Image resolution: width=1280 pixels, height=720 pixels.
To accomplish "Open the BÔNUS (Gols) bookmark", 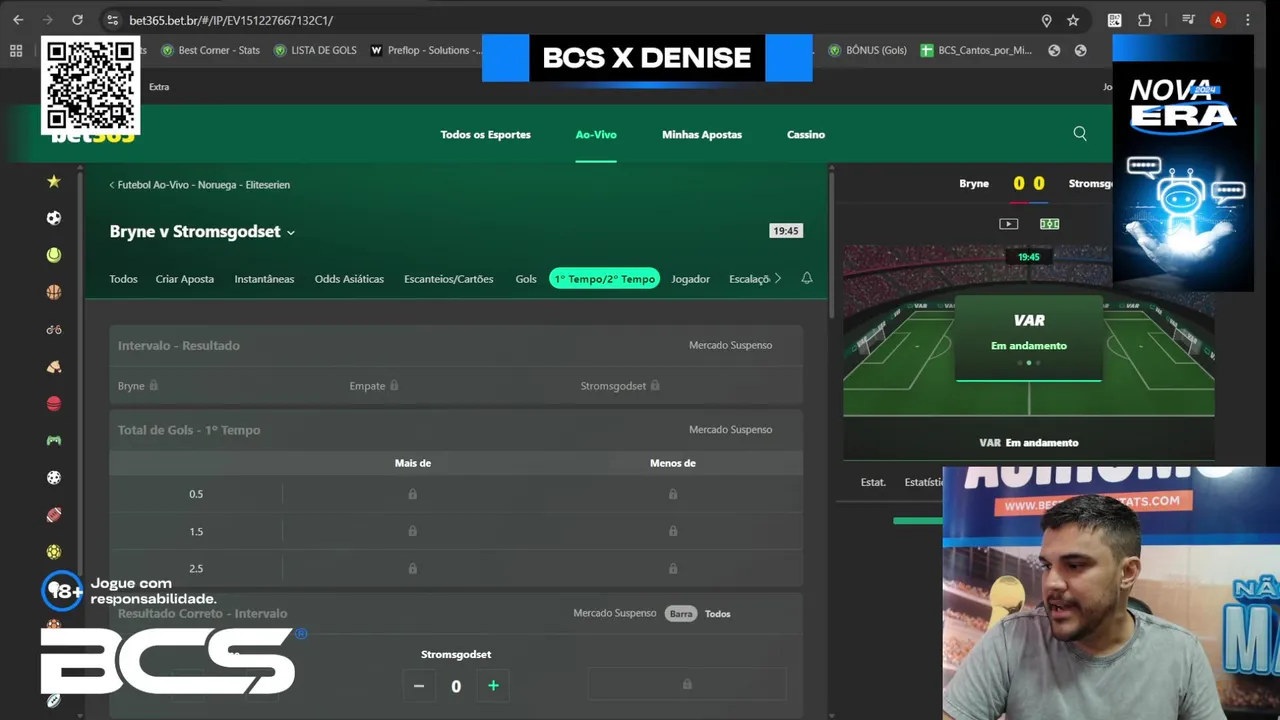I will [868, 50].
